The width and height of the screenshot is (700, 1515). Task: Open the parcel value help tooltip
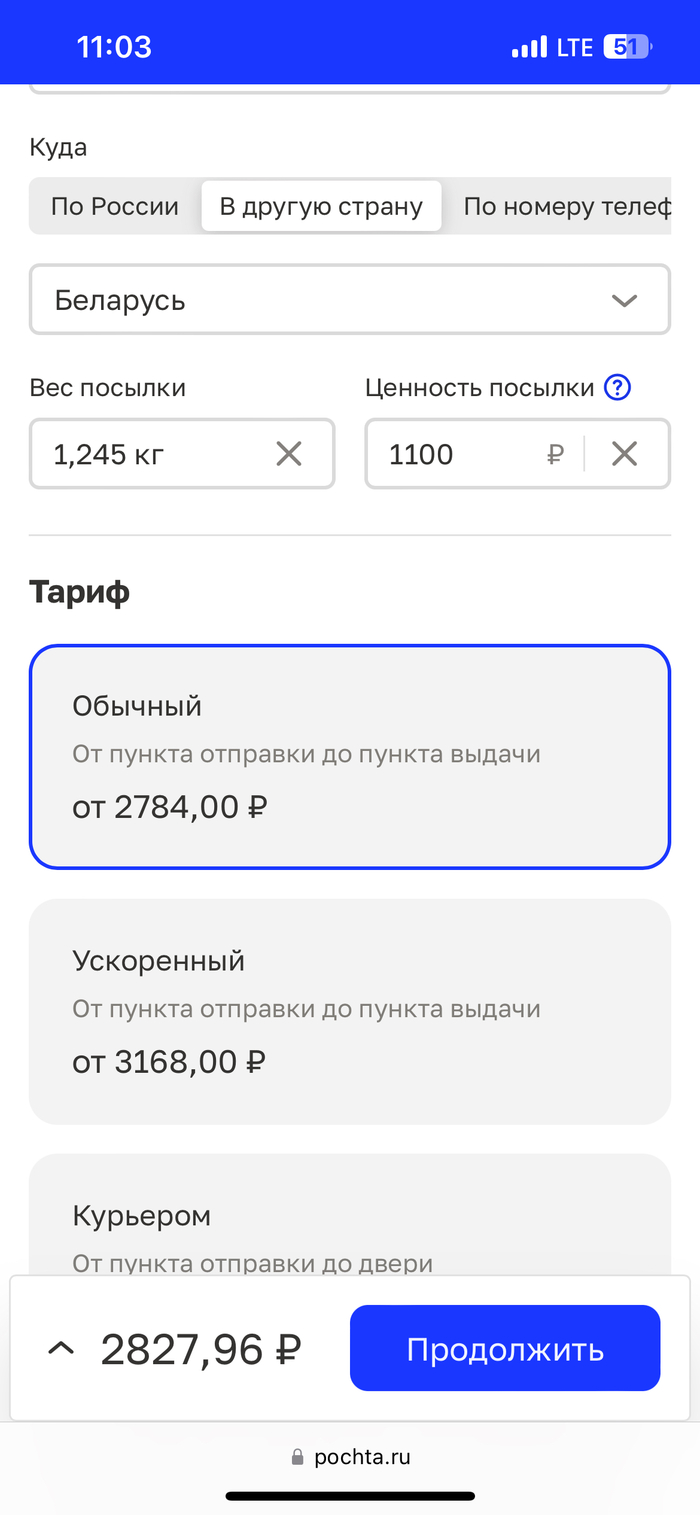(618, 388)
